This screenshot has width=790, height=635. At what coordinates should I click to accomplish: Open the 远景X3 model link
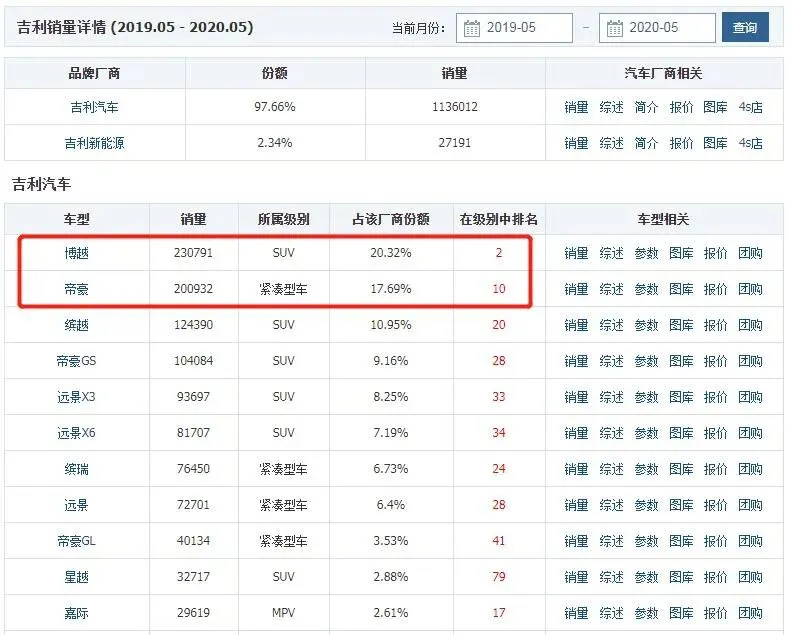[x=76, y=397]
